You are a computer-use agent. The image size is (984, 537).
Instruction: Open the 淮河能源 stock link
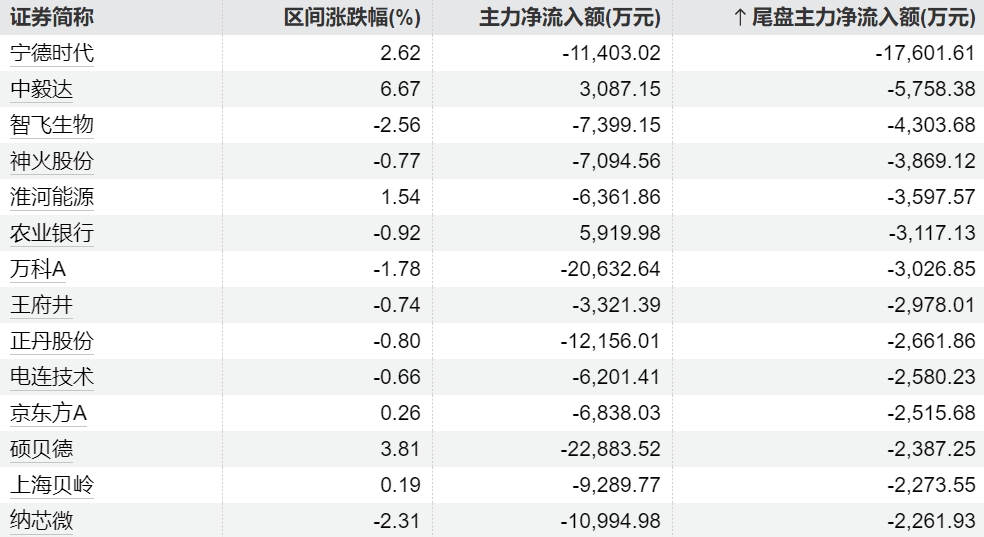click(52, 197)
